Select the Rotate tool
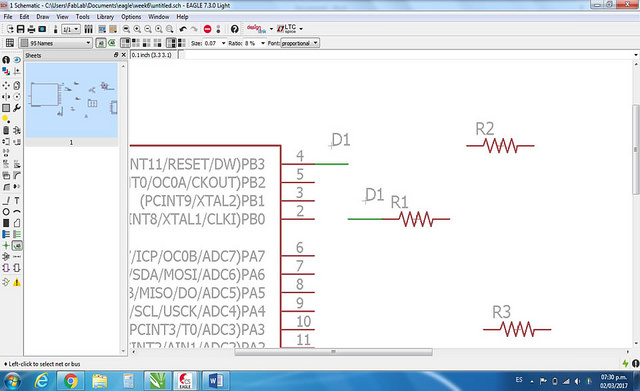 click(x=17, y=97)
